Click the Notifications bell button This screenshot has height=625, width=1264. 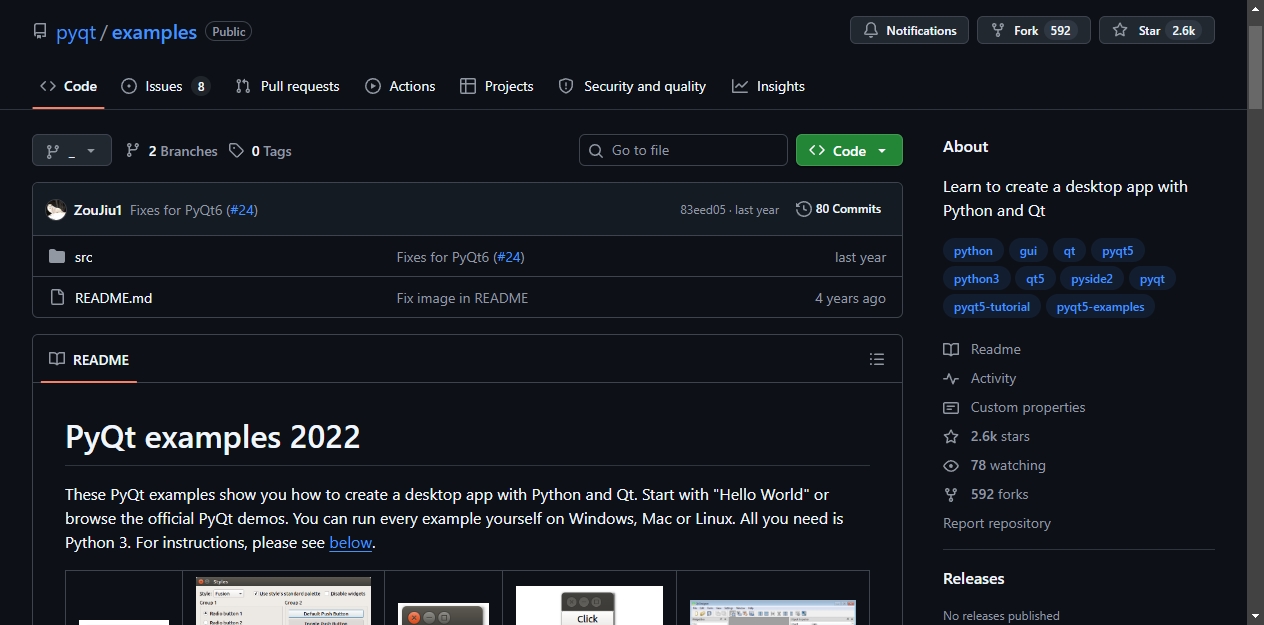[909, 30]
